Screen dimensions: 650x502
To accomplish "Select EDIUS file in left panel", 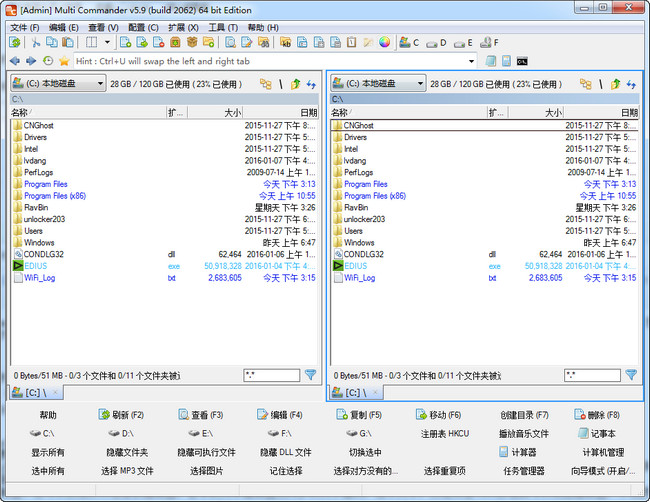I will pyautogui.click(x=164, y=266).
